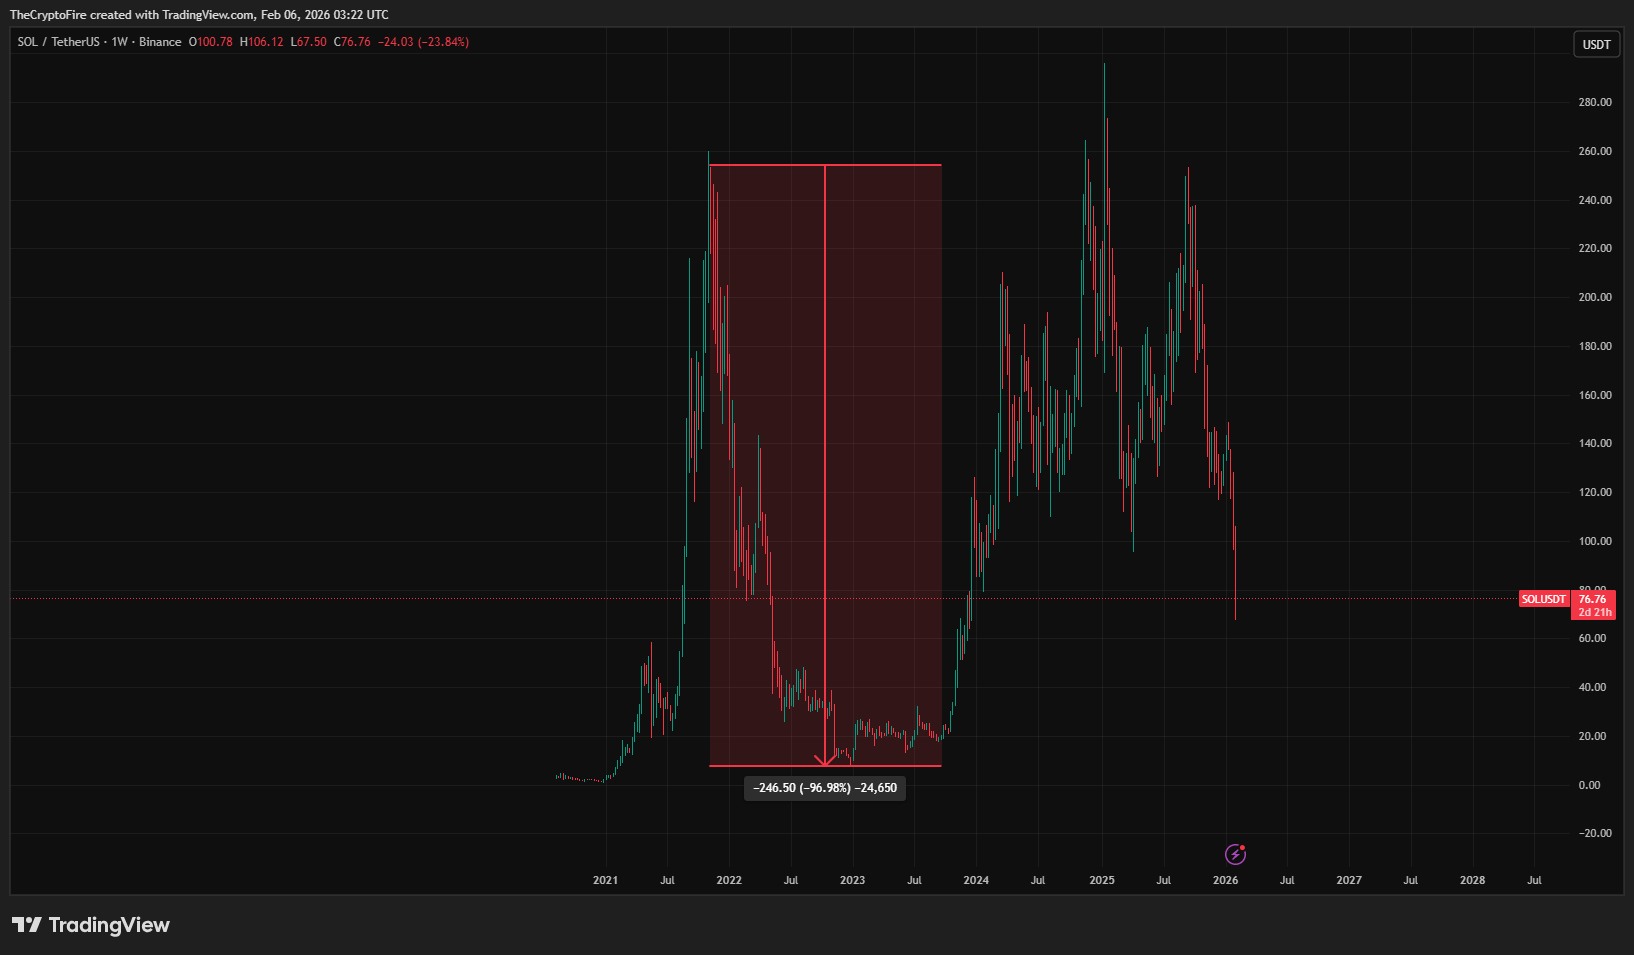Click the 180.00 price axis label
This screenshot has width=1634, height=955.
pos(1595,346)
